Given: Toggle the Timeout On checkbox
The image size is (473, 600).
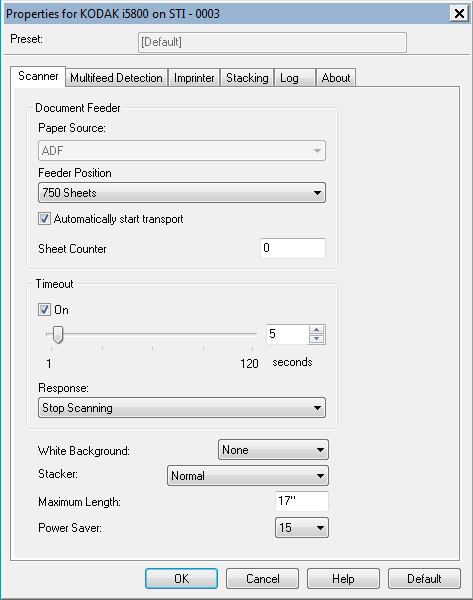Looking at the screenshot, I should click(44, 310).
